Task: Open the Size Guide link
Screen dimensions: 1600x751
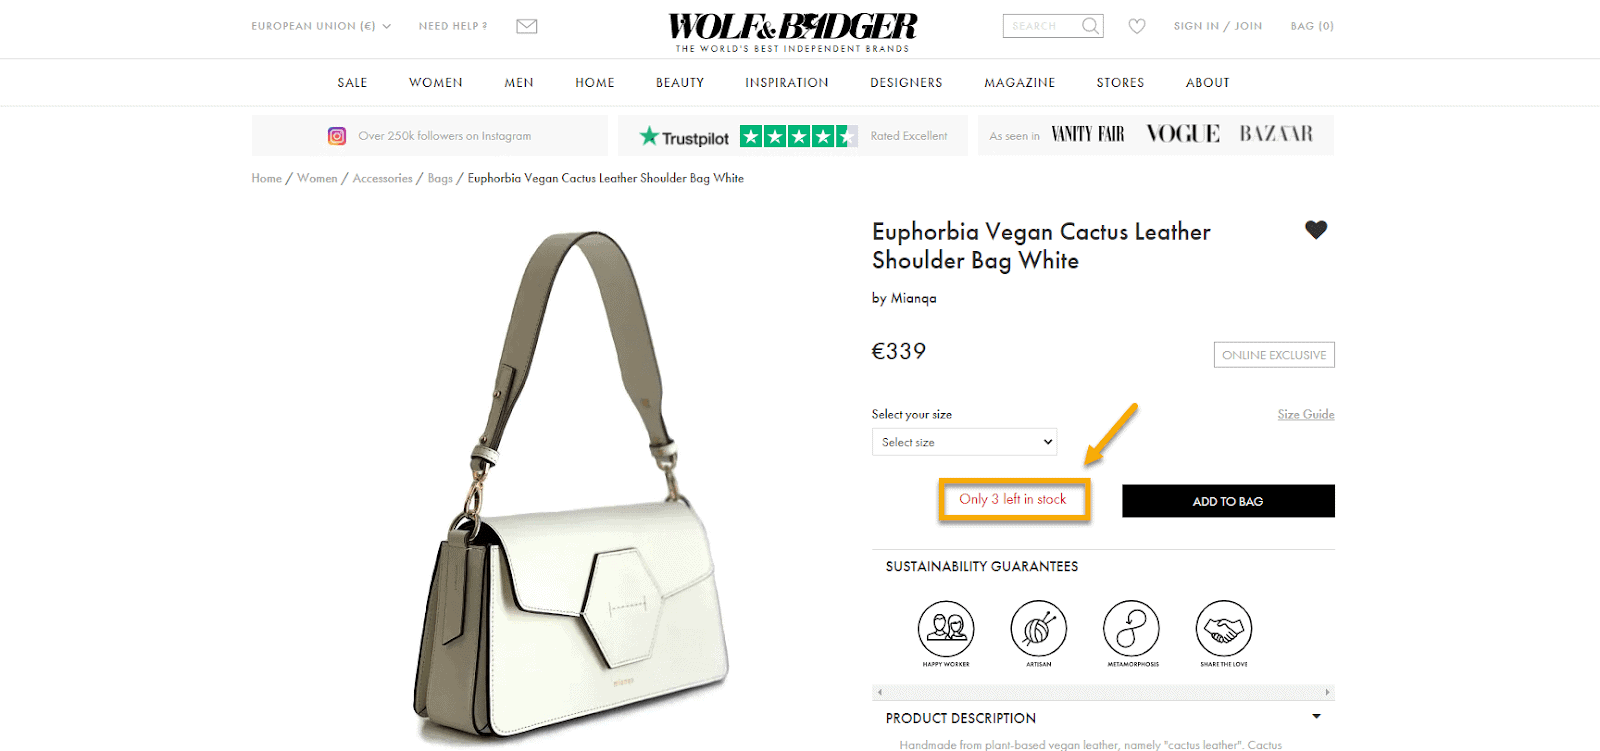Action: [x=1306, y=414]
